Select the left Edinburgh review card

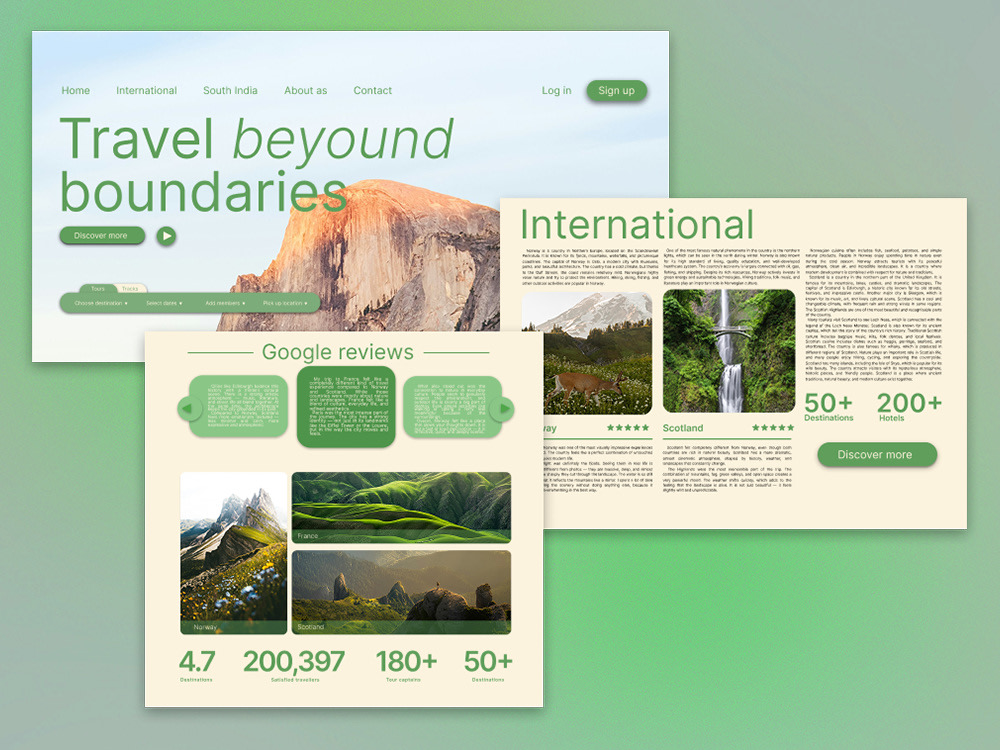pos(239,407)
